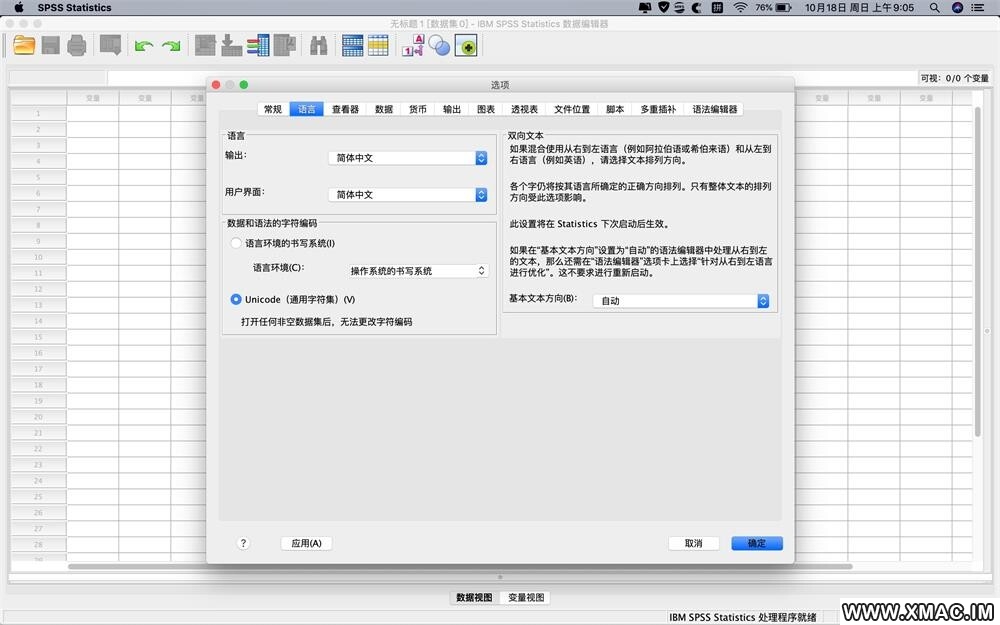Screen dimensions: 1000x625
Task: Switch to the 图表 tab
Action: coord(486,109)
